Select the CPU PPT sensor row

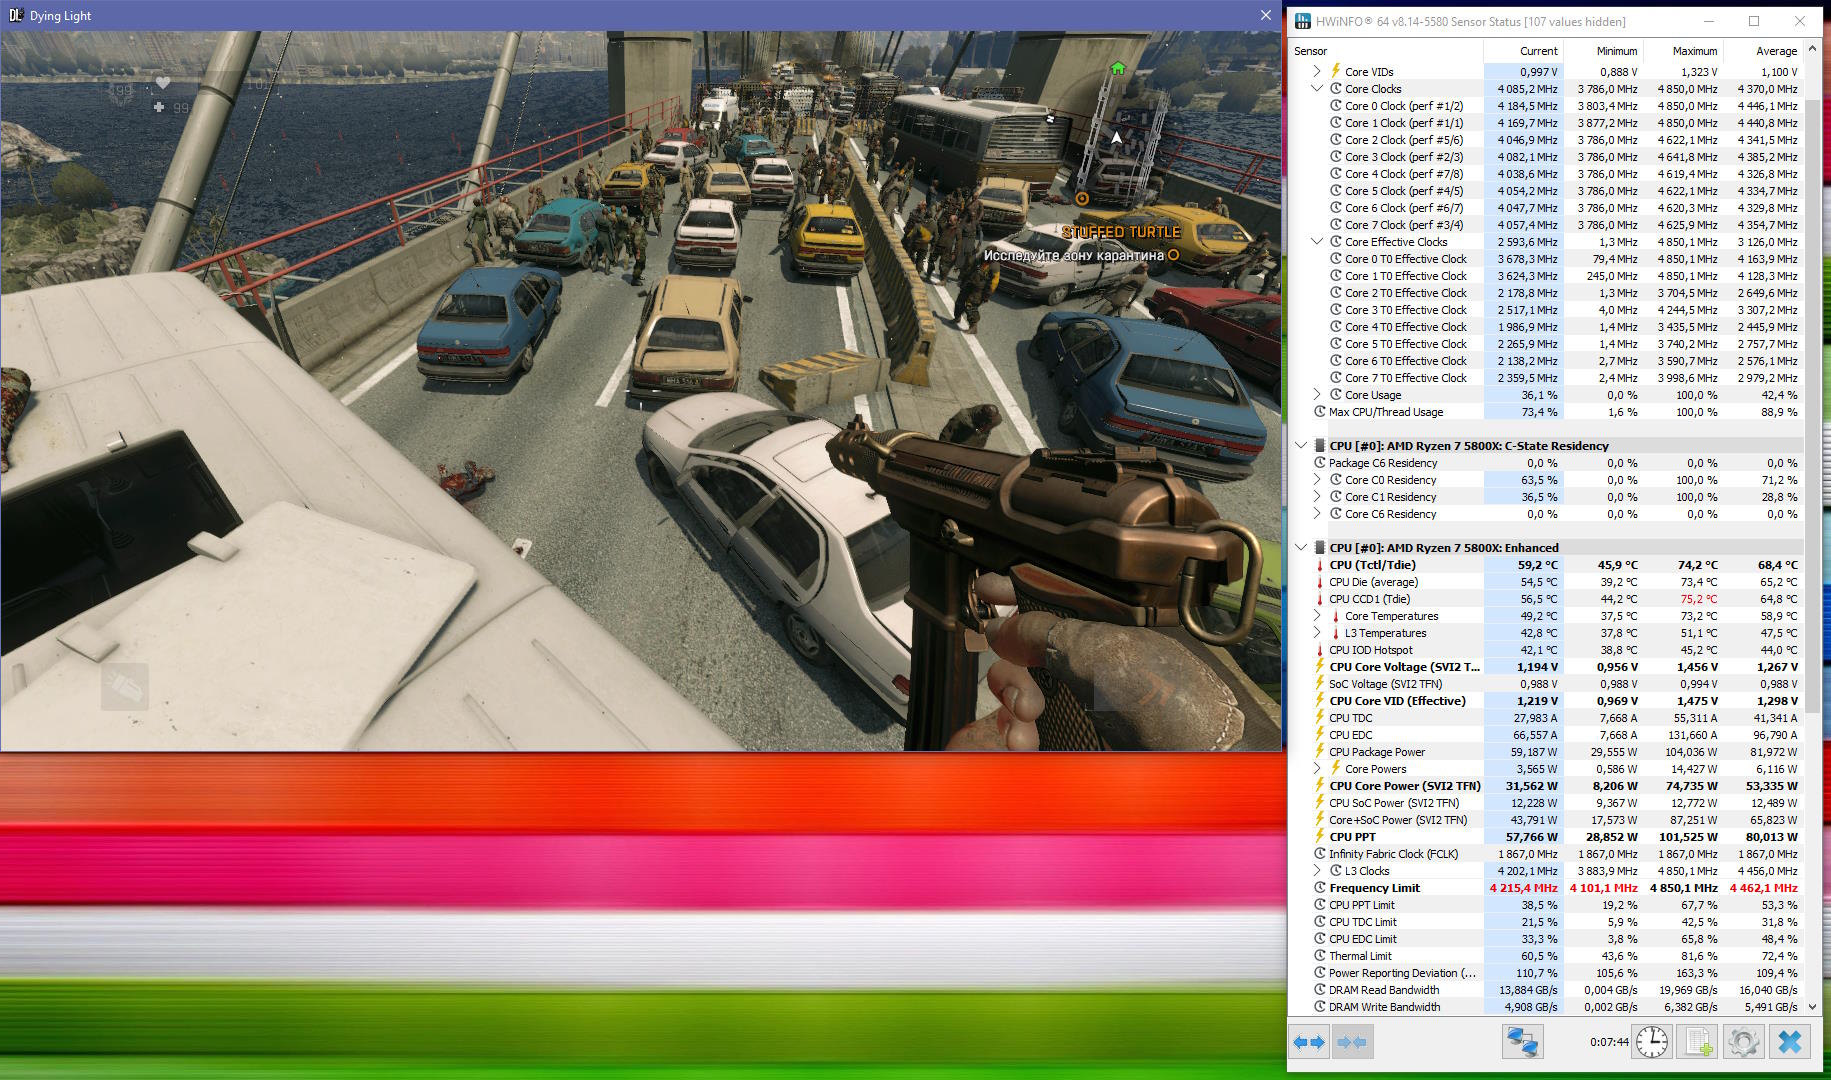click(1546, 837)
